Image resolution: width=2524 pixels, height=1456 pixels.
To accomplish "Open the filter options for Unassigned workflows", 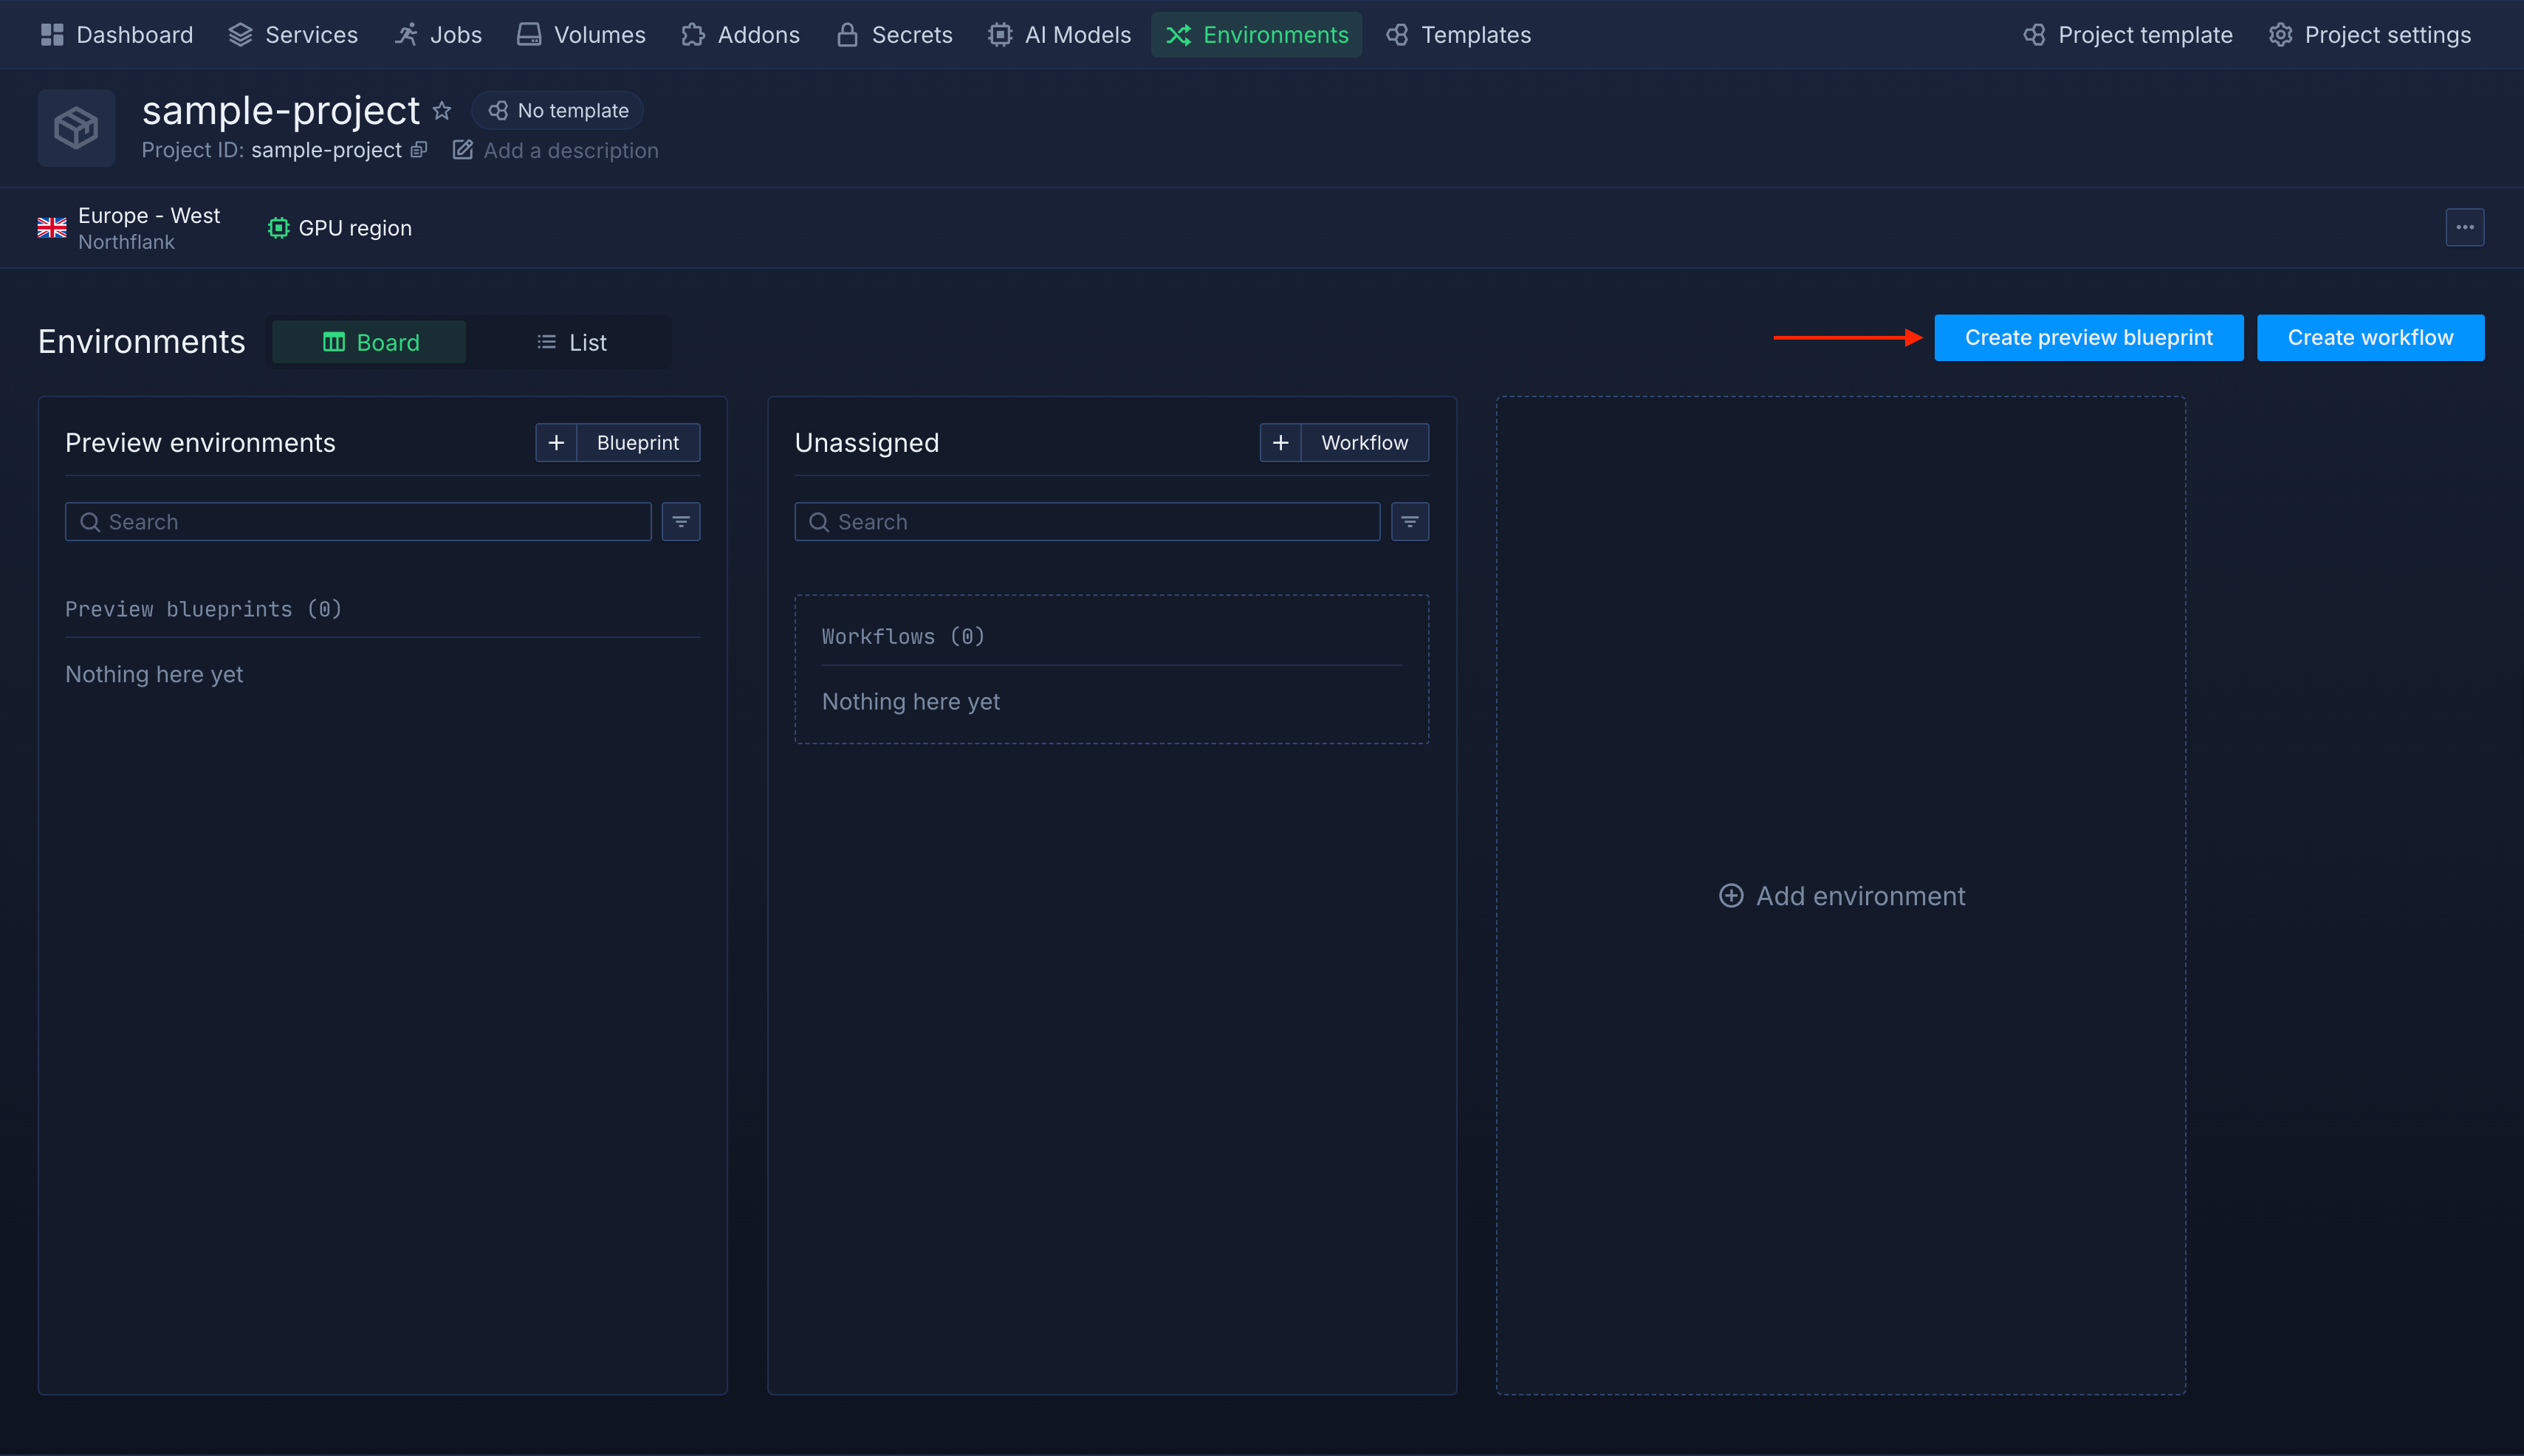I will click(1409, 521).
